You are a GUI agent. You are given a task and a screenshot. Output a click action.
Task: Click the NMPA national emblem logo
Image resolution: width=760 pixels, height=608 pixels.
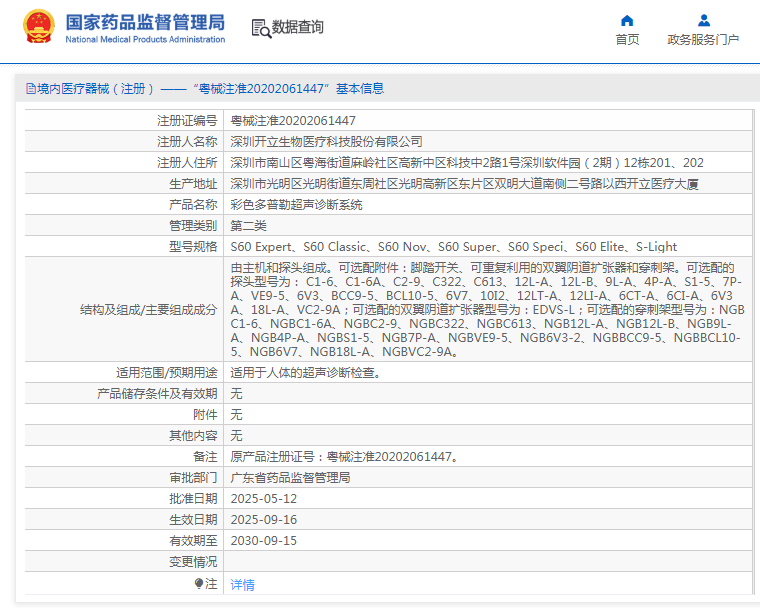click(x=39, y=27)
